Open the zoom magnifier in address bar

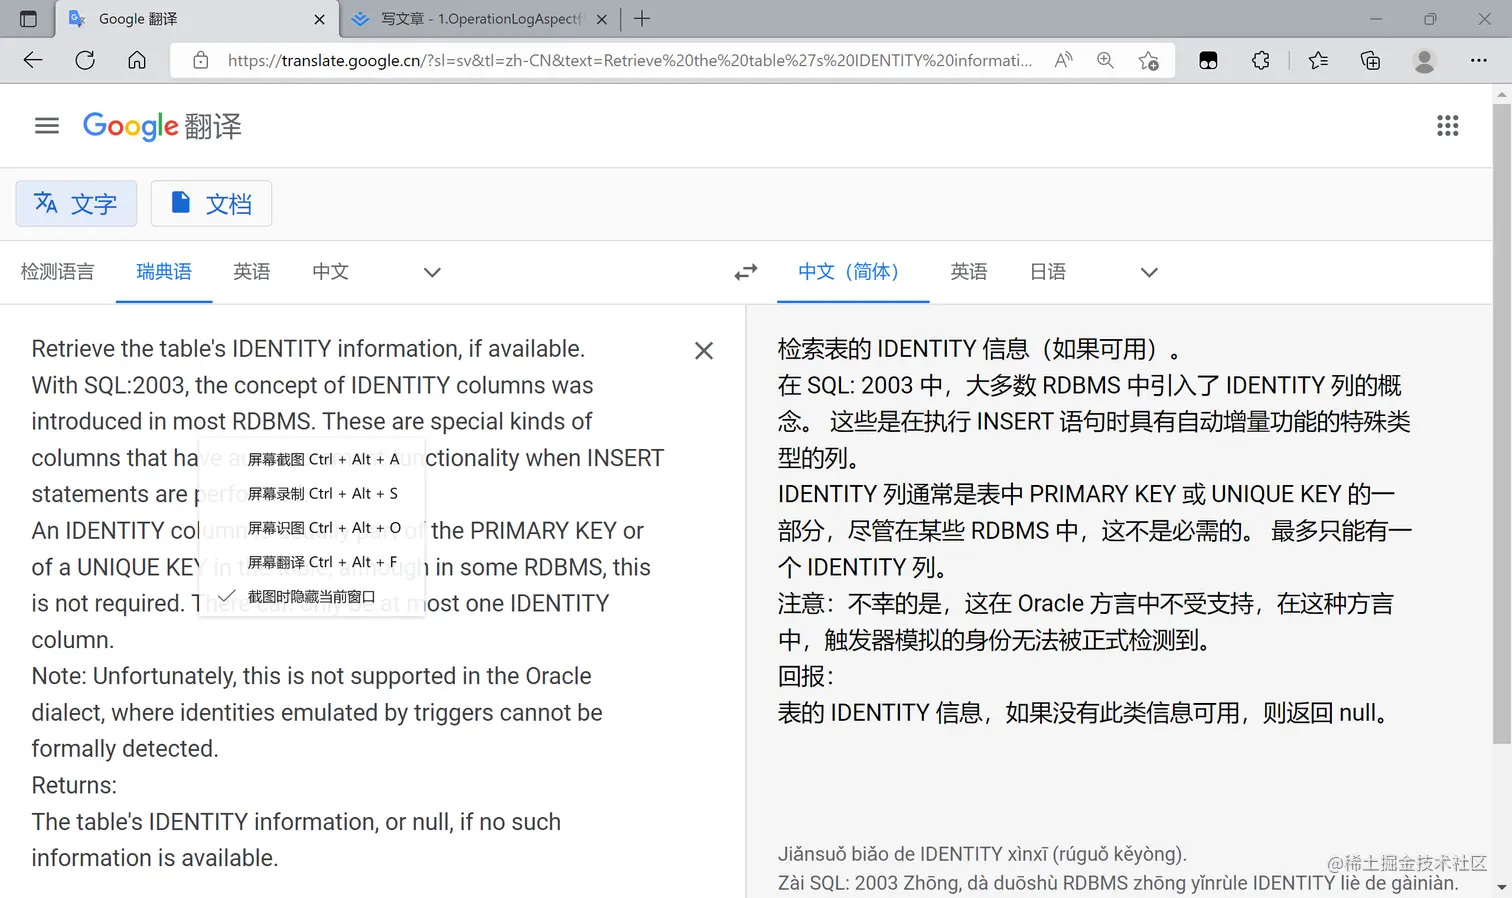[x=1105, y=60]
